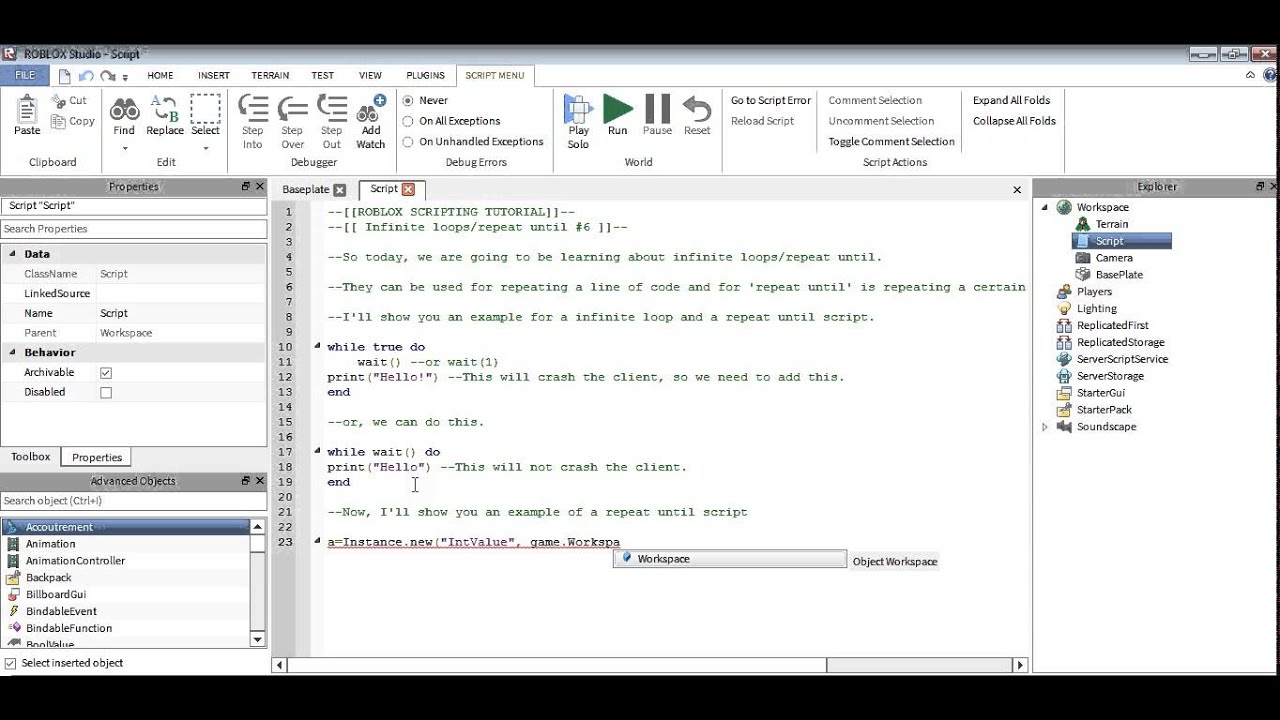Screen dimensions: 1280x720
Task: Click Toggle Comment Selection
Action: [x=891, y=142]
